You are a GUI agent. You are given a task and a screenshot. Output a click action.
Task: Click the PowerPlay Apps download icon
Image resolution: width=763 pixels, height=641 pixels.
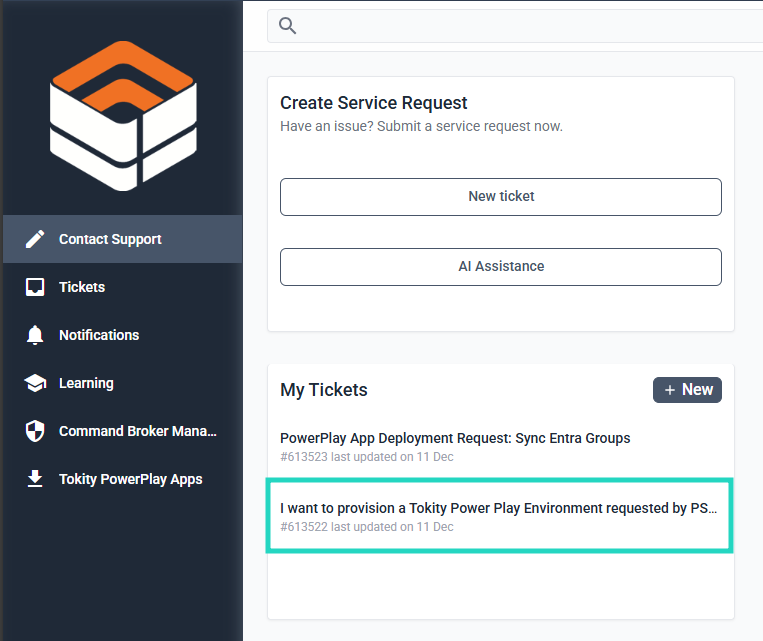coord(35,479)
